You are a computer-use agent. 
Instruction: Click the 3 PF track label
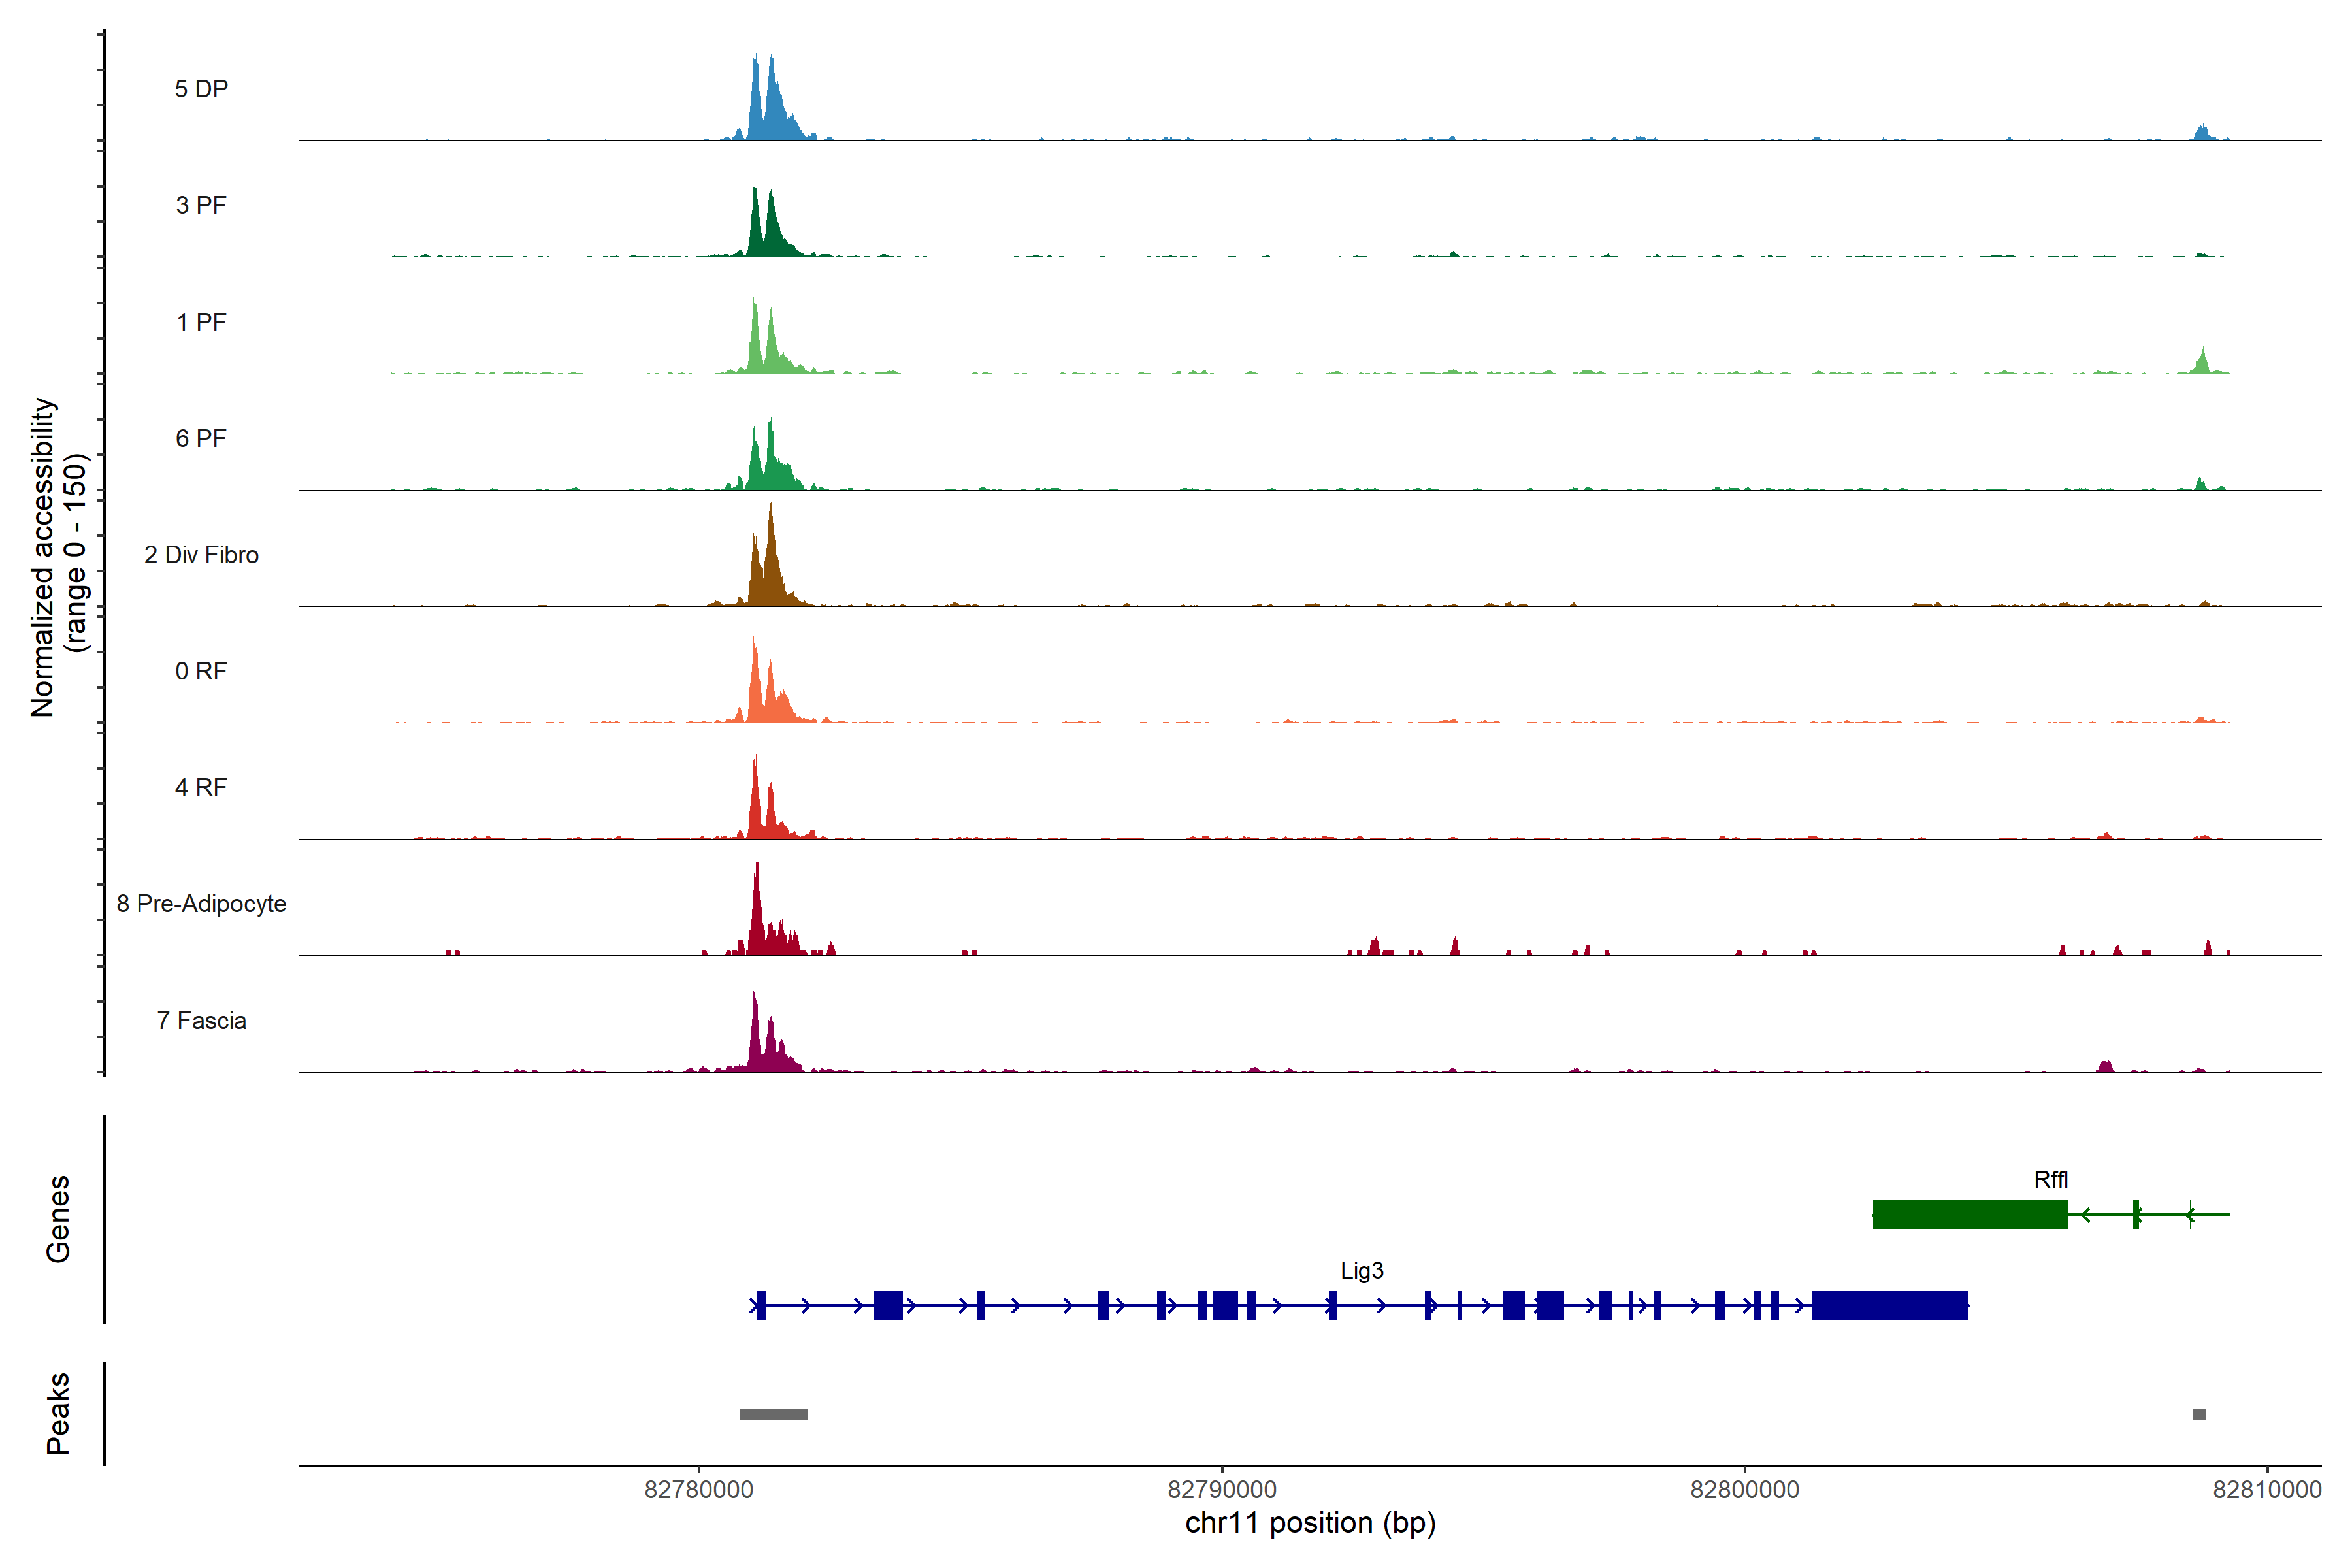pos(201,205)
